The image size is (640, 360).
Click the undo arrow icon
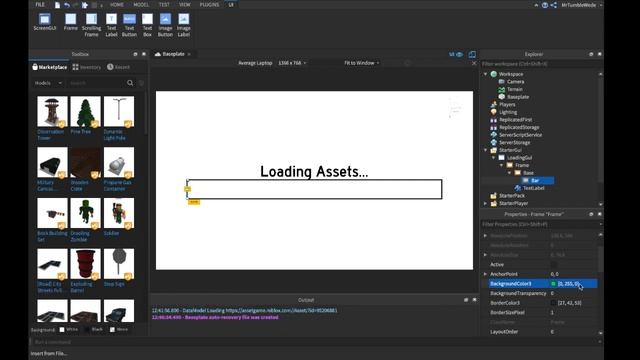click(x=67, y=5)
